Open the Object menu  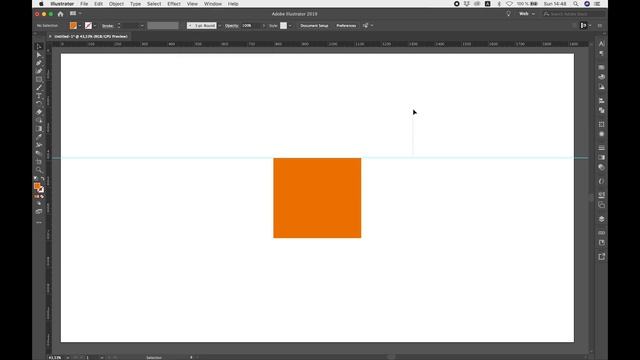[116, 4]
